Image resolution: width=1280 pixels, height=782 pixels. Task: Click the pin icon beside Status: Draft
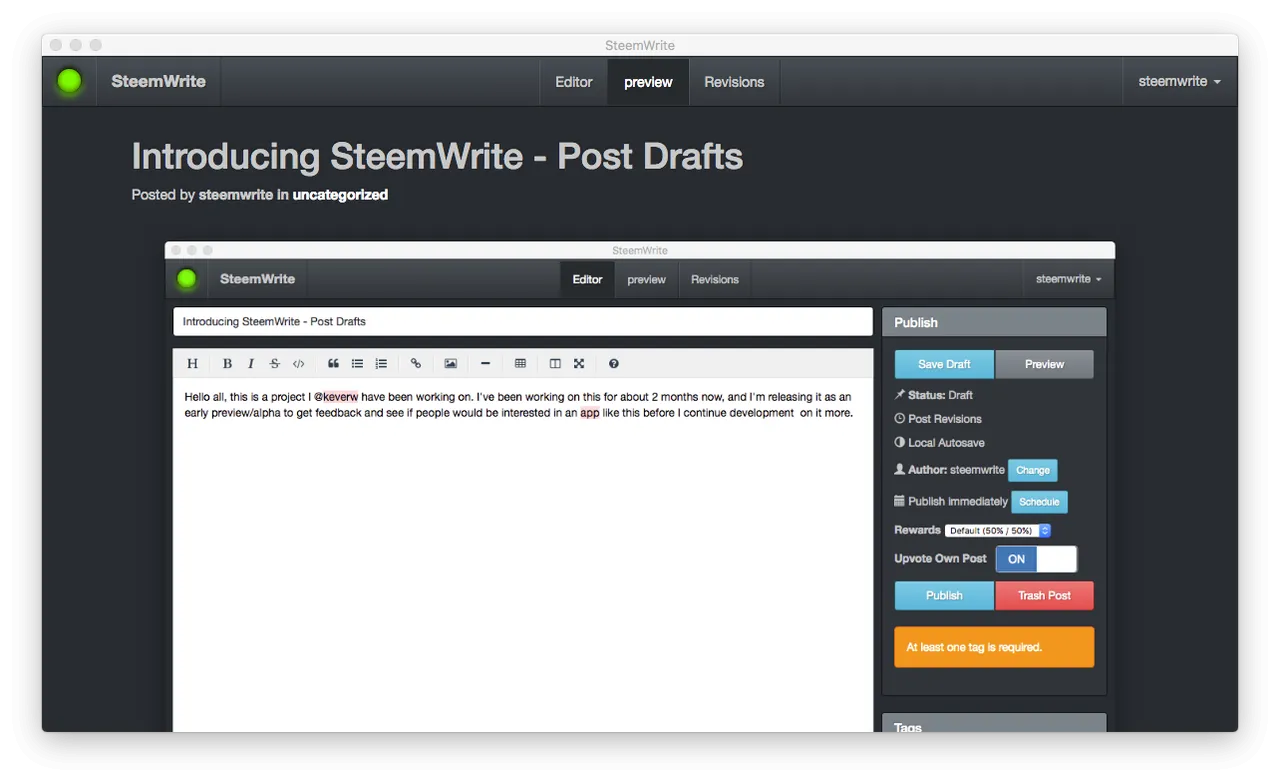pyautogui.click(x=900, y=395)
